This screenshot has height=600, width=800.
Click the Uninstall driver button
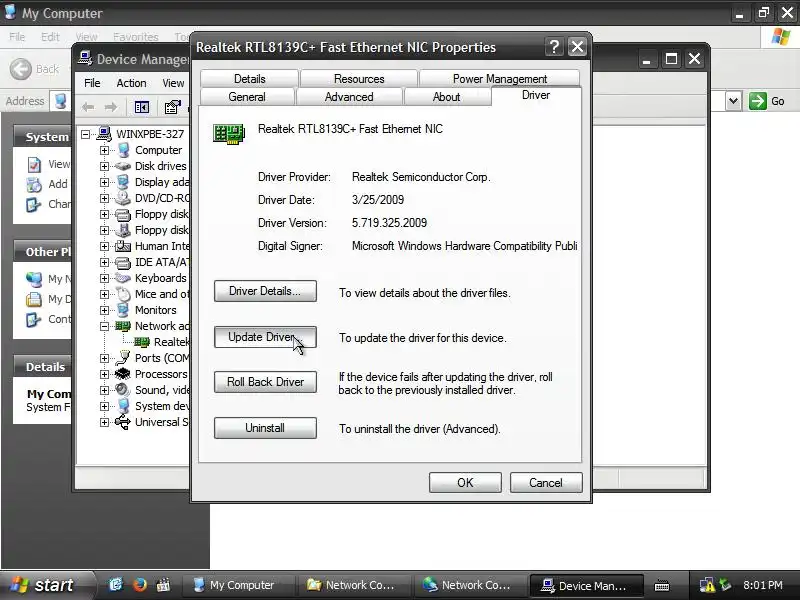coord(265,428)
